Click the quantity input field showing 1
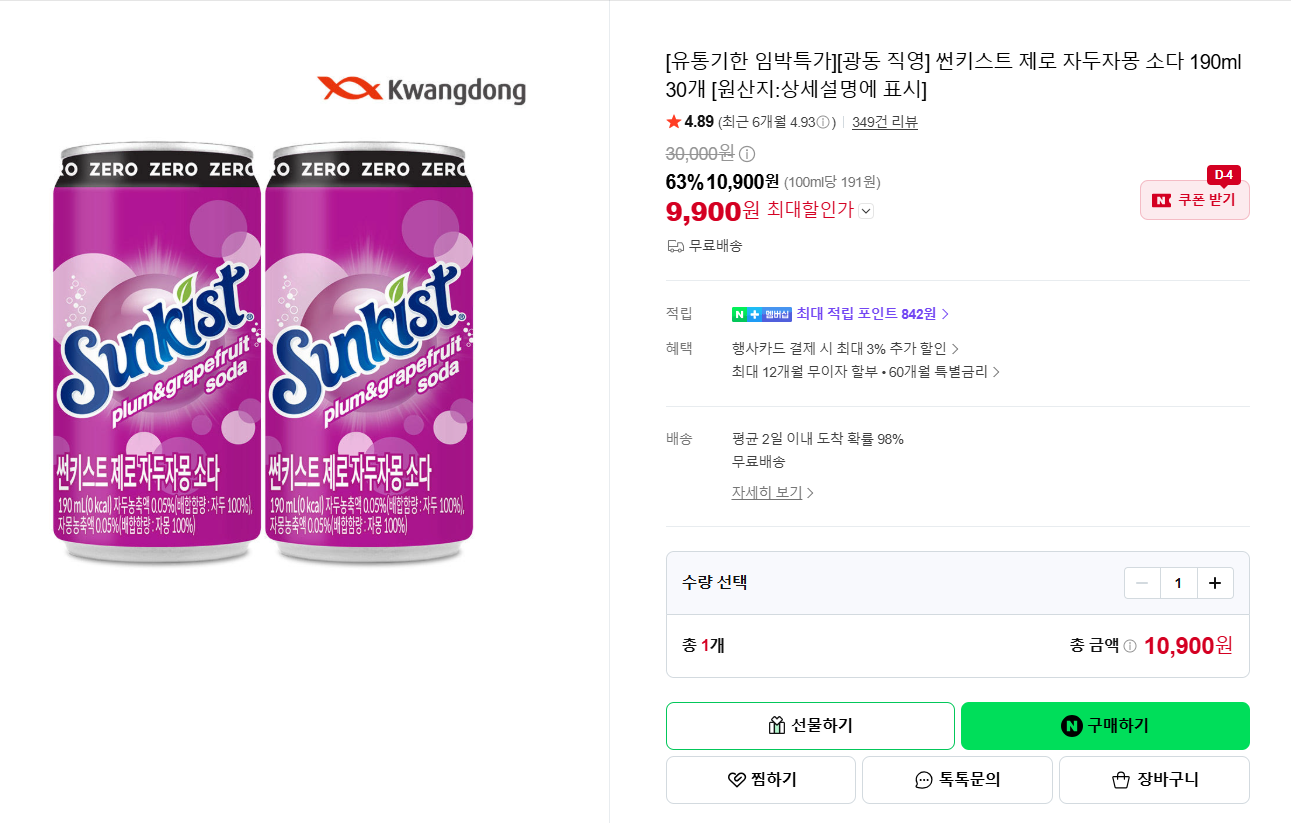The image size is (1291, 823). pos(1178,583)
